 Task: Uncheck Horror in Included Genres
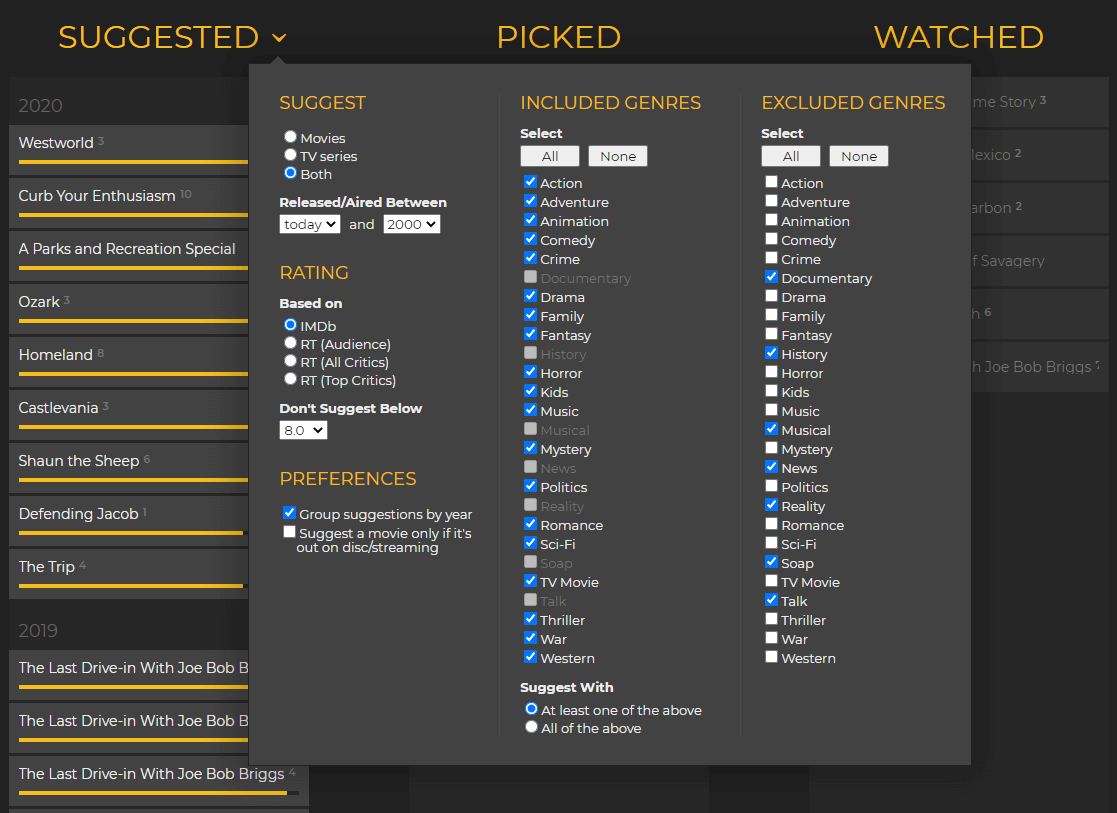point(531,372)
